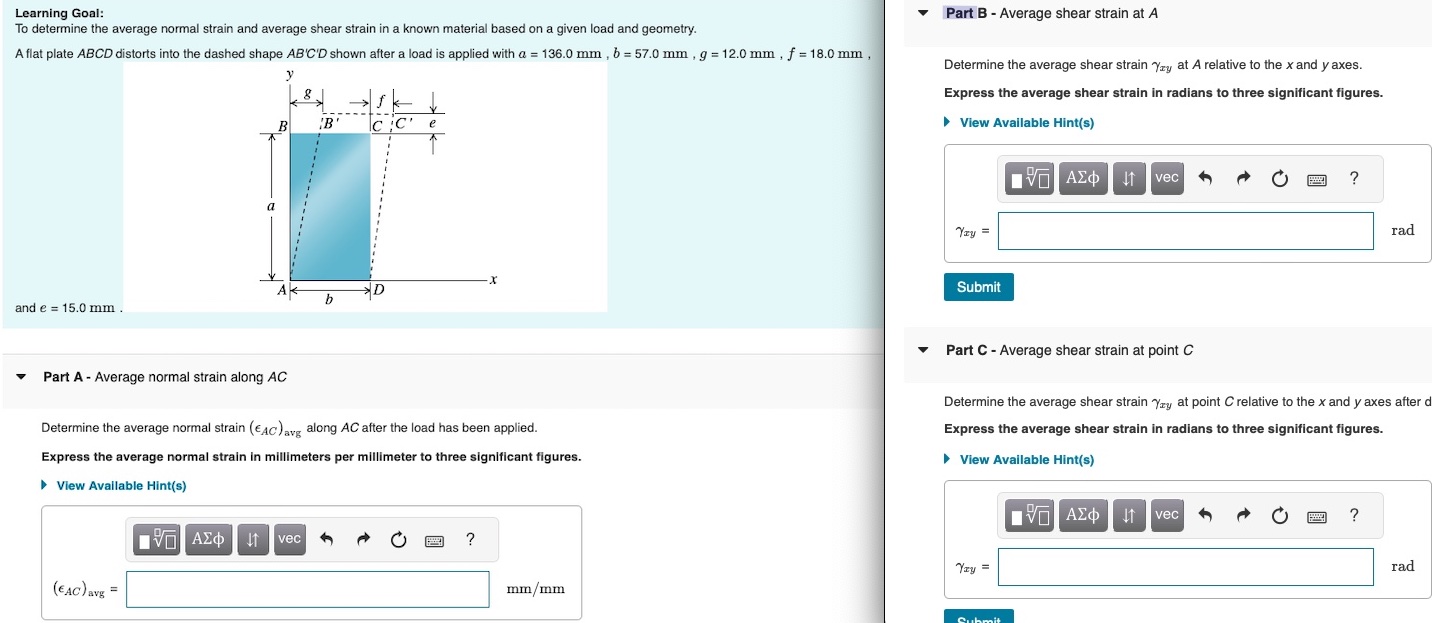Viewport: 1432px width, 623px height.
Task: Collapse the Part A section triangle
Action: tap(21, 377)
